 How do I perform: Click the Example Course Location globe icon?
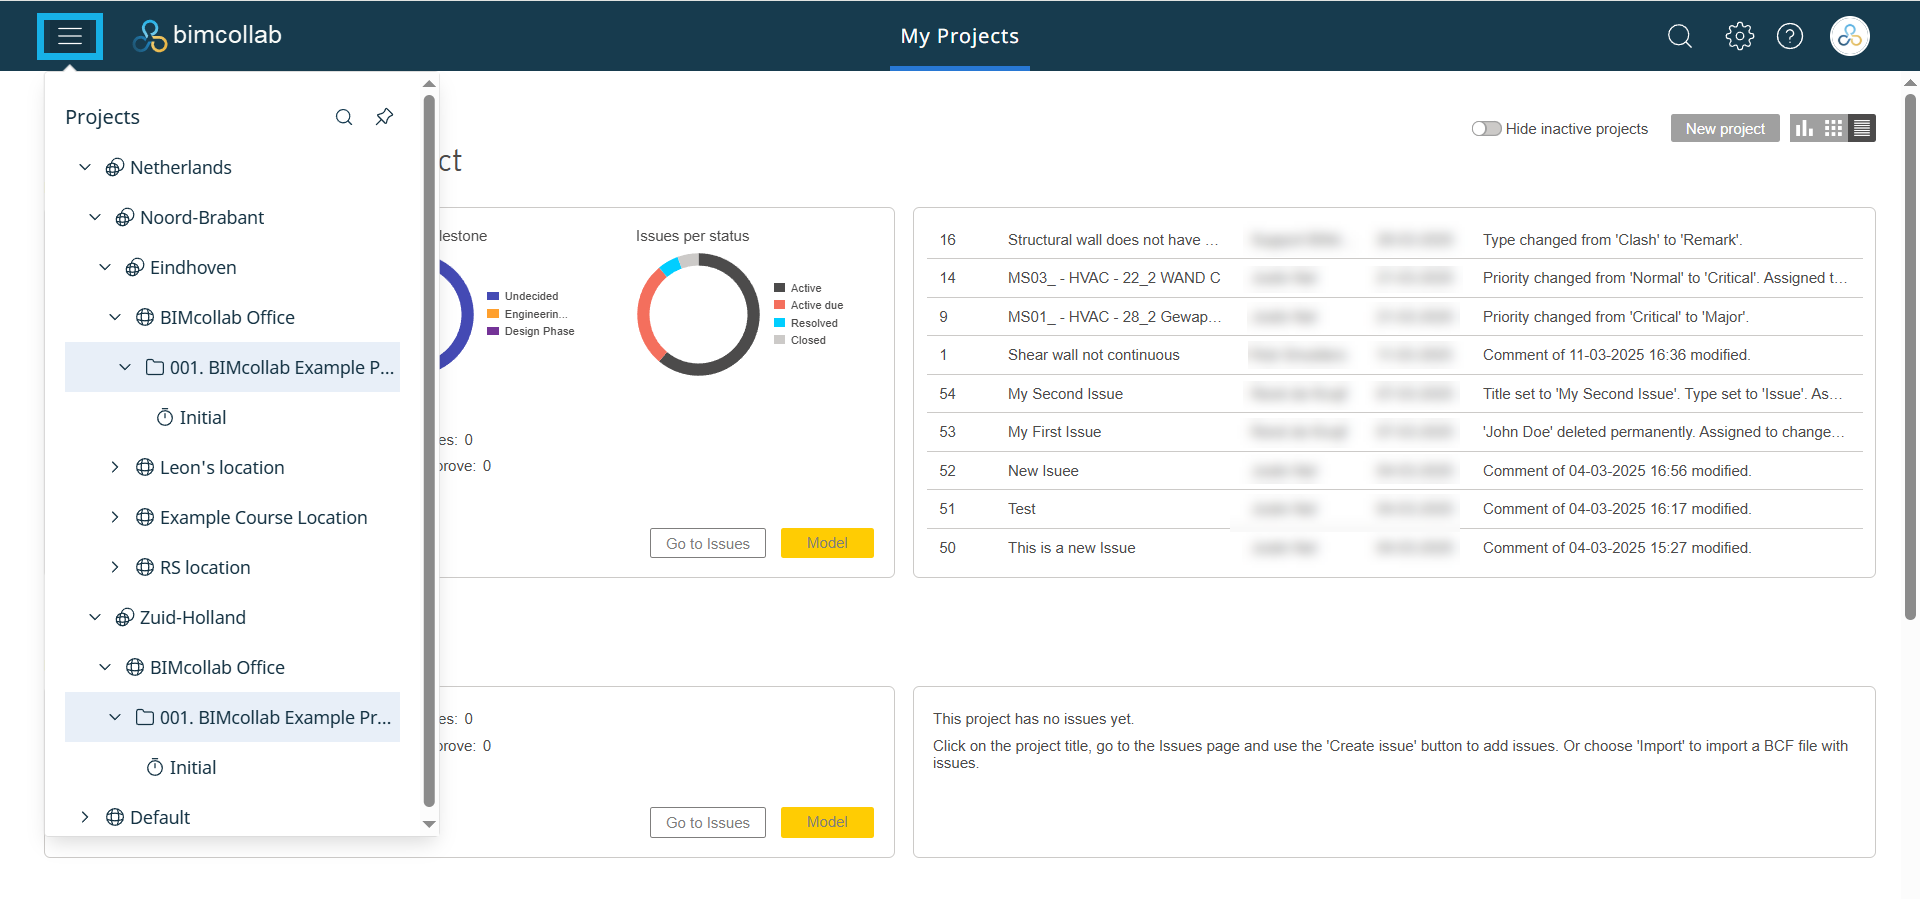145,518
